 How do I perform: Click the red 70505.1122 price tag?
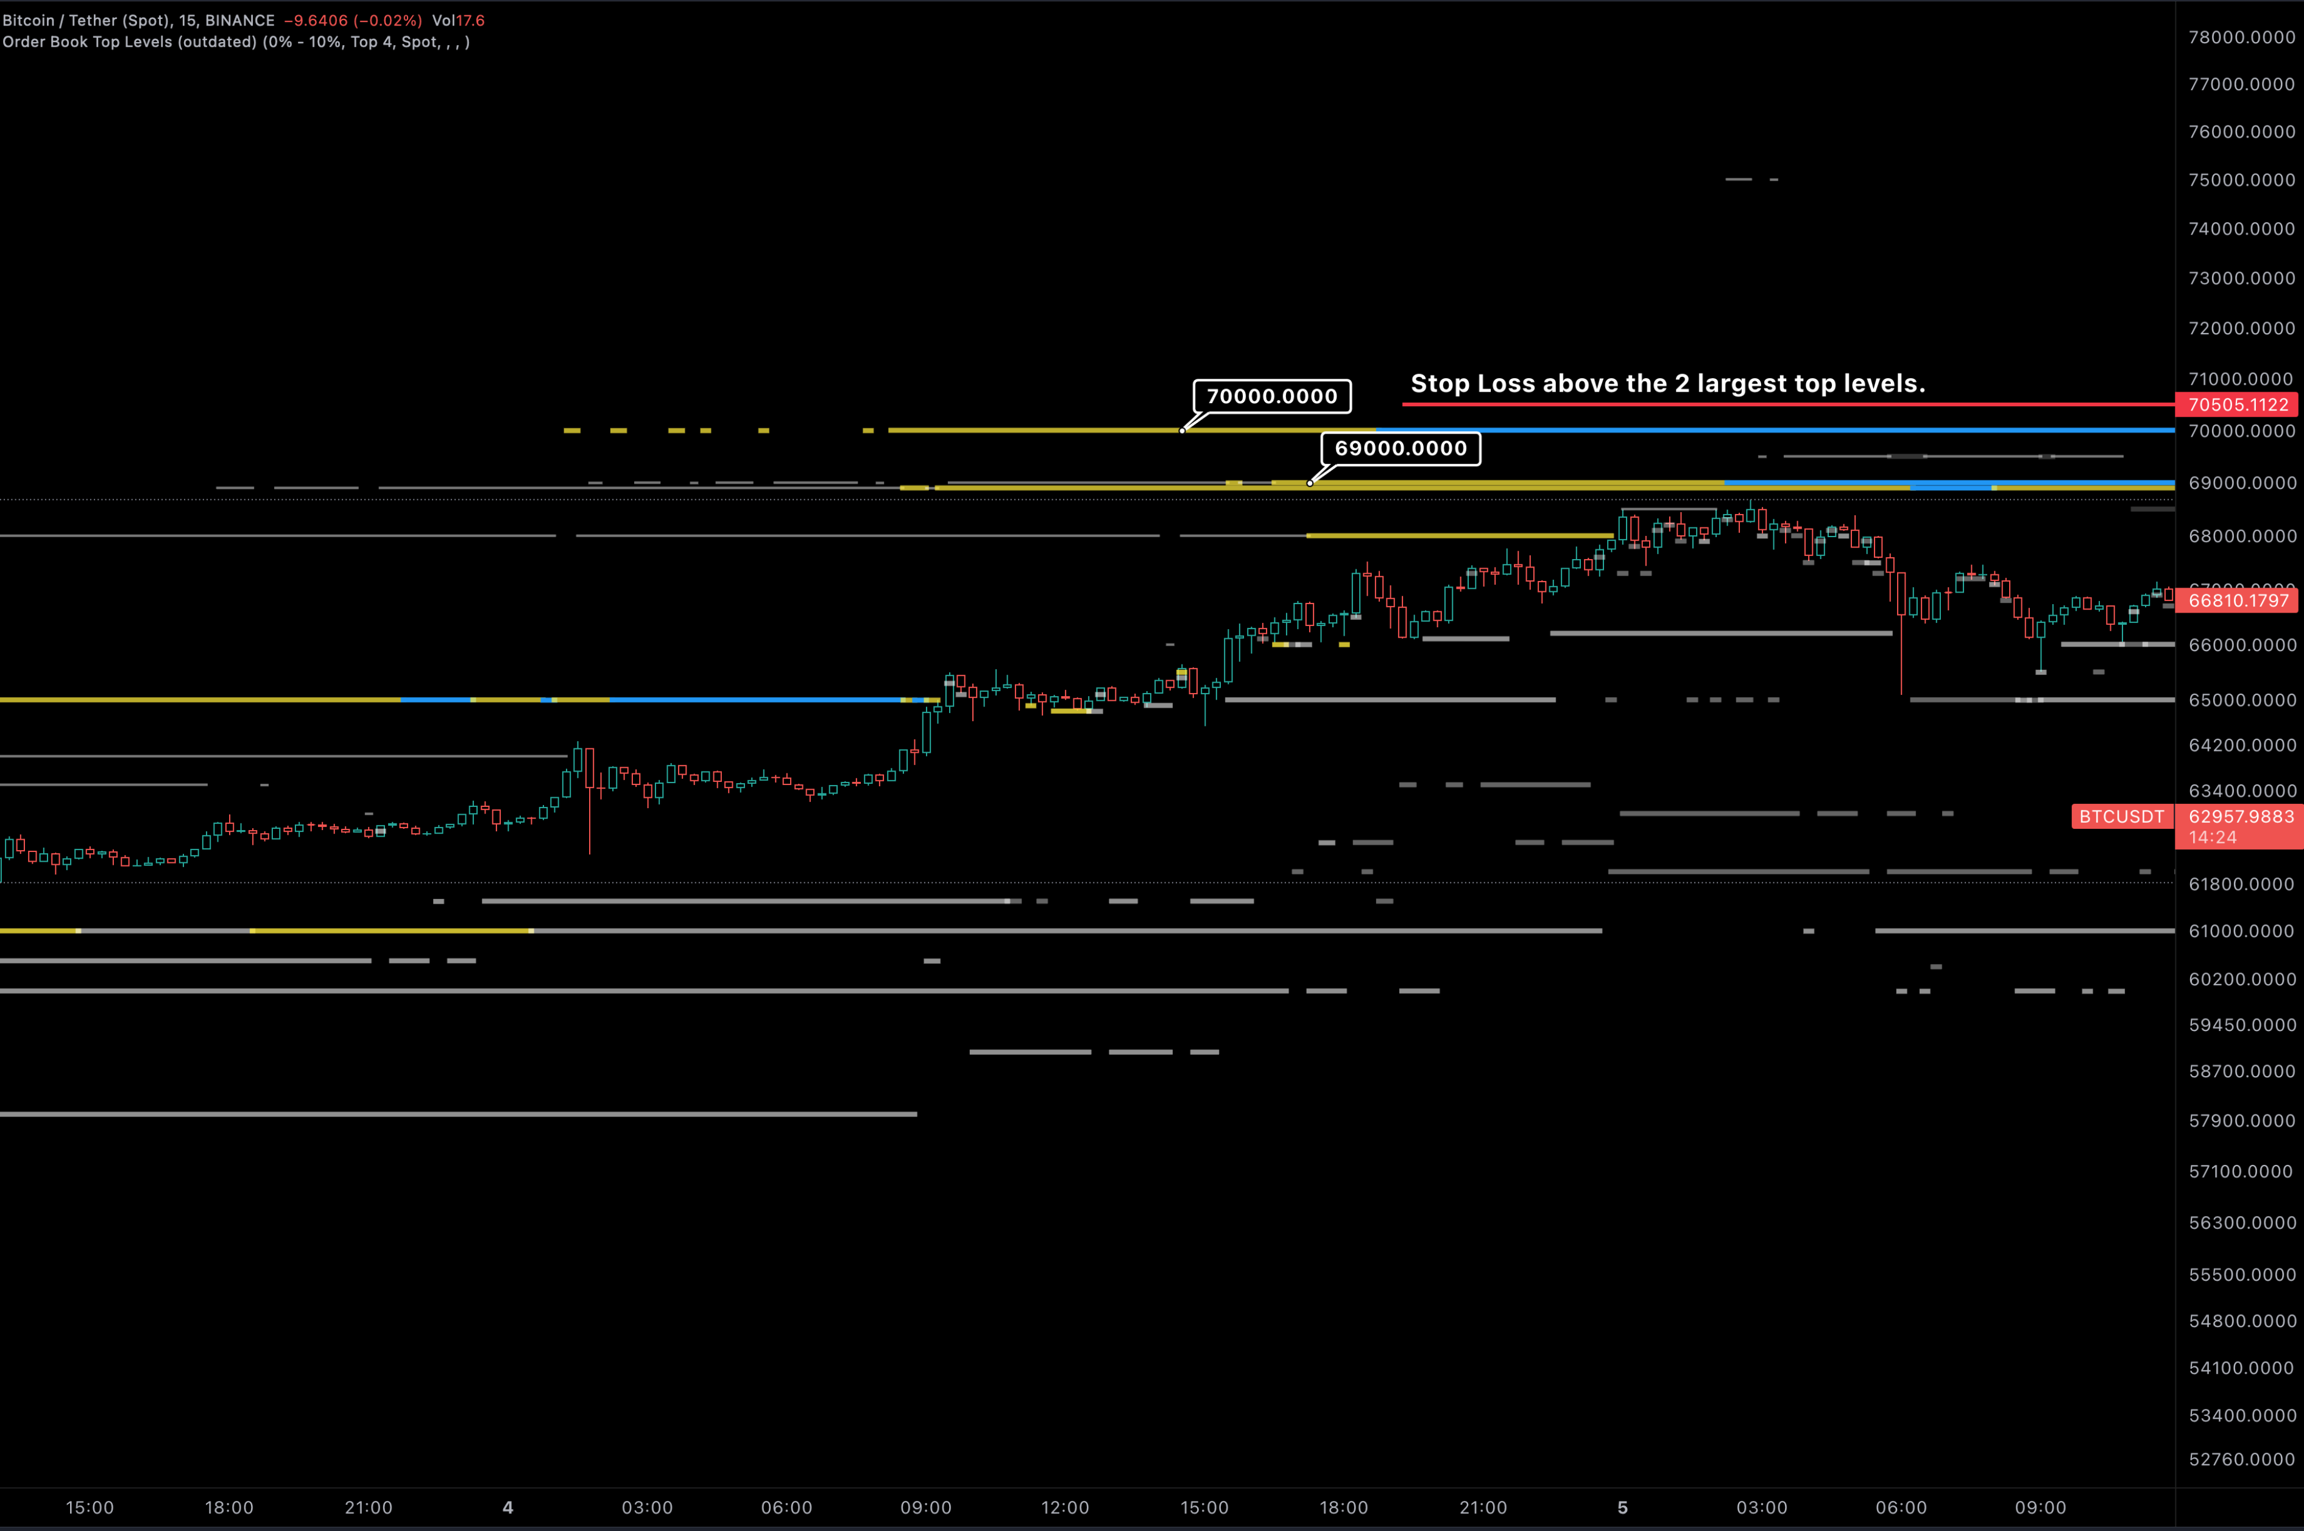(2238, 405)
